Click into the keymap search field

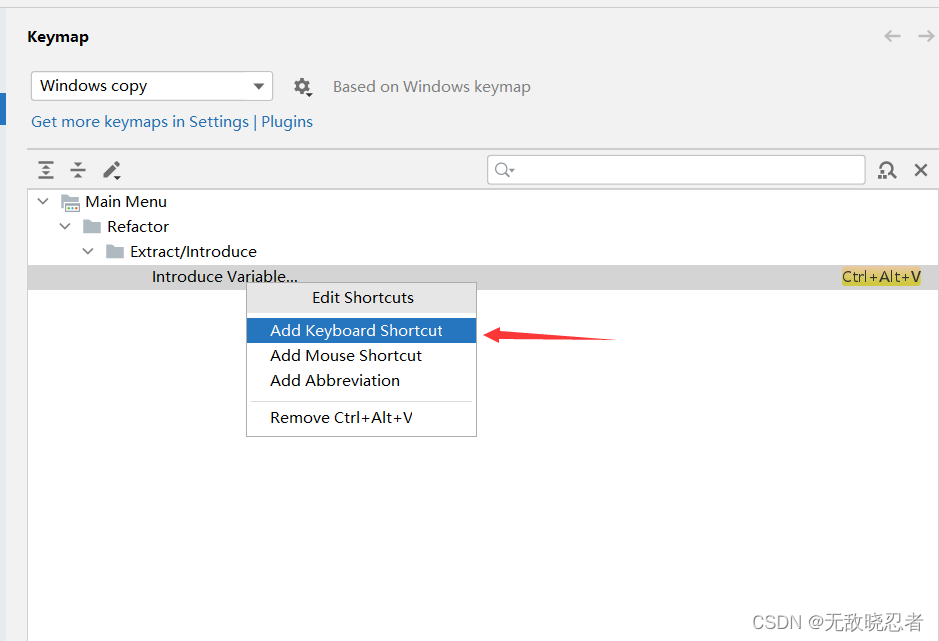point(676,170)
